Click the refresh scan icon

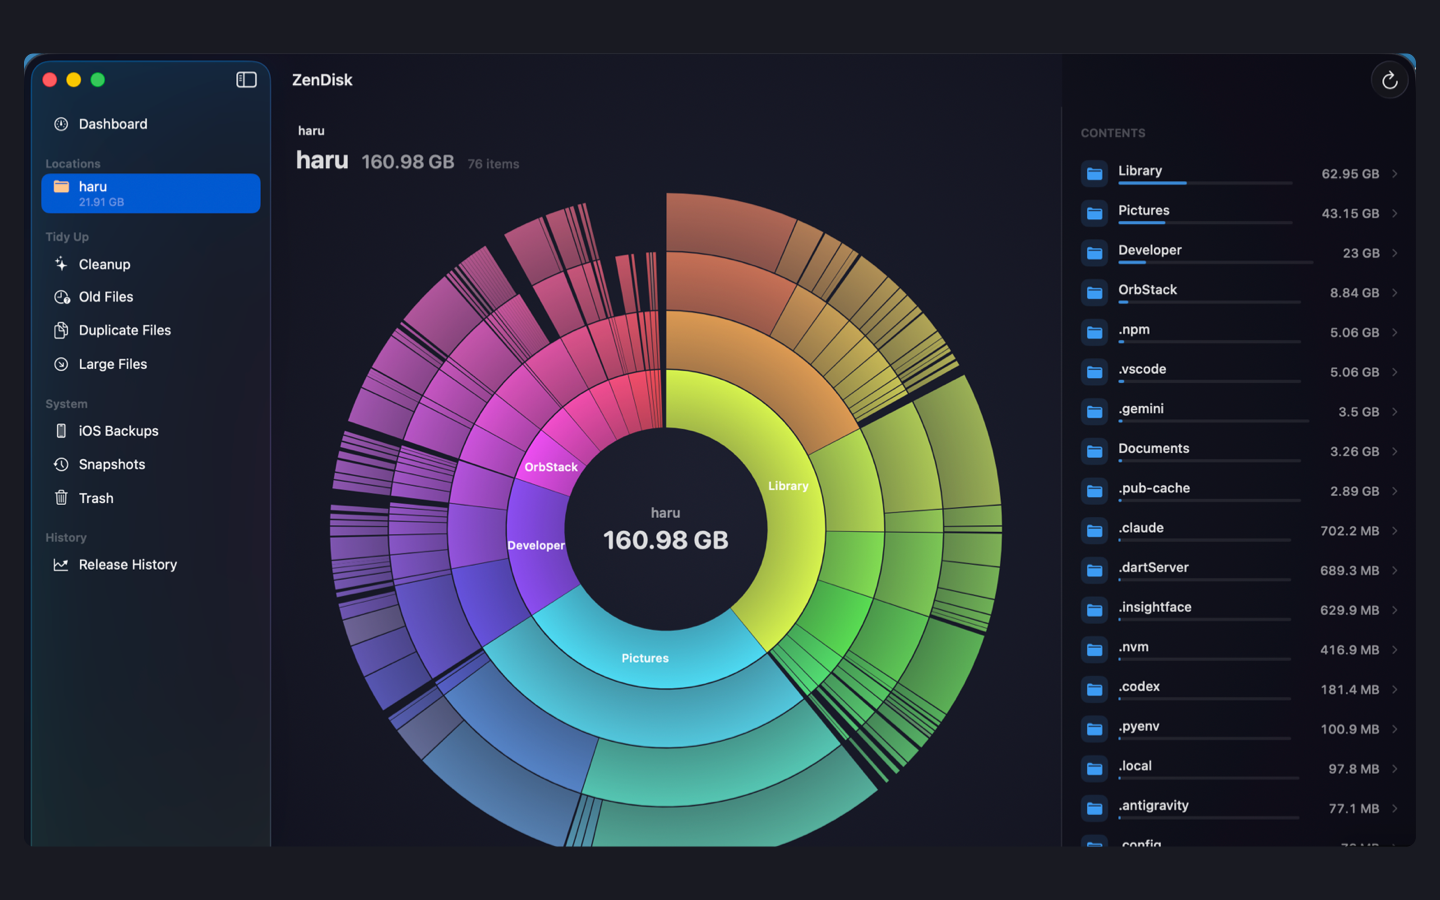point(1389,81)
